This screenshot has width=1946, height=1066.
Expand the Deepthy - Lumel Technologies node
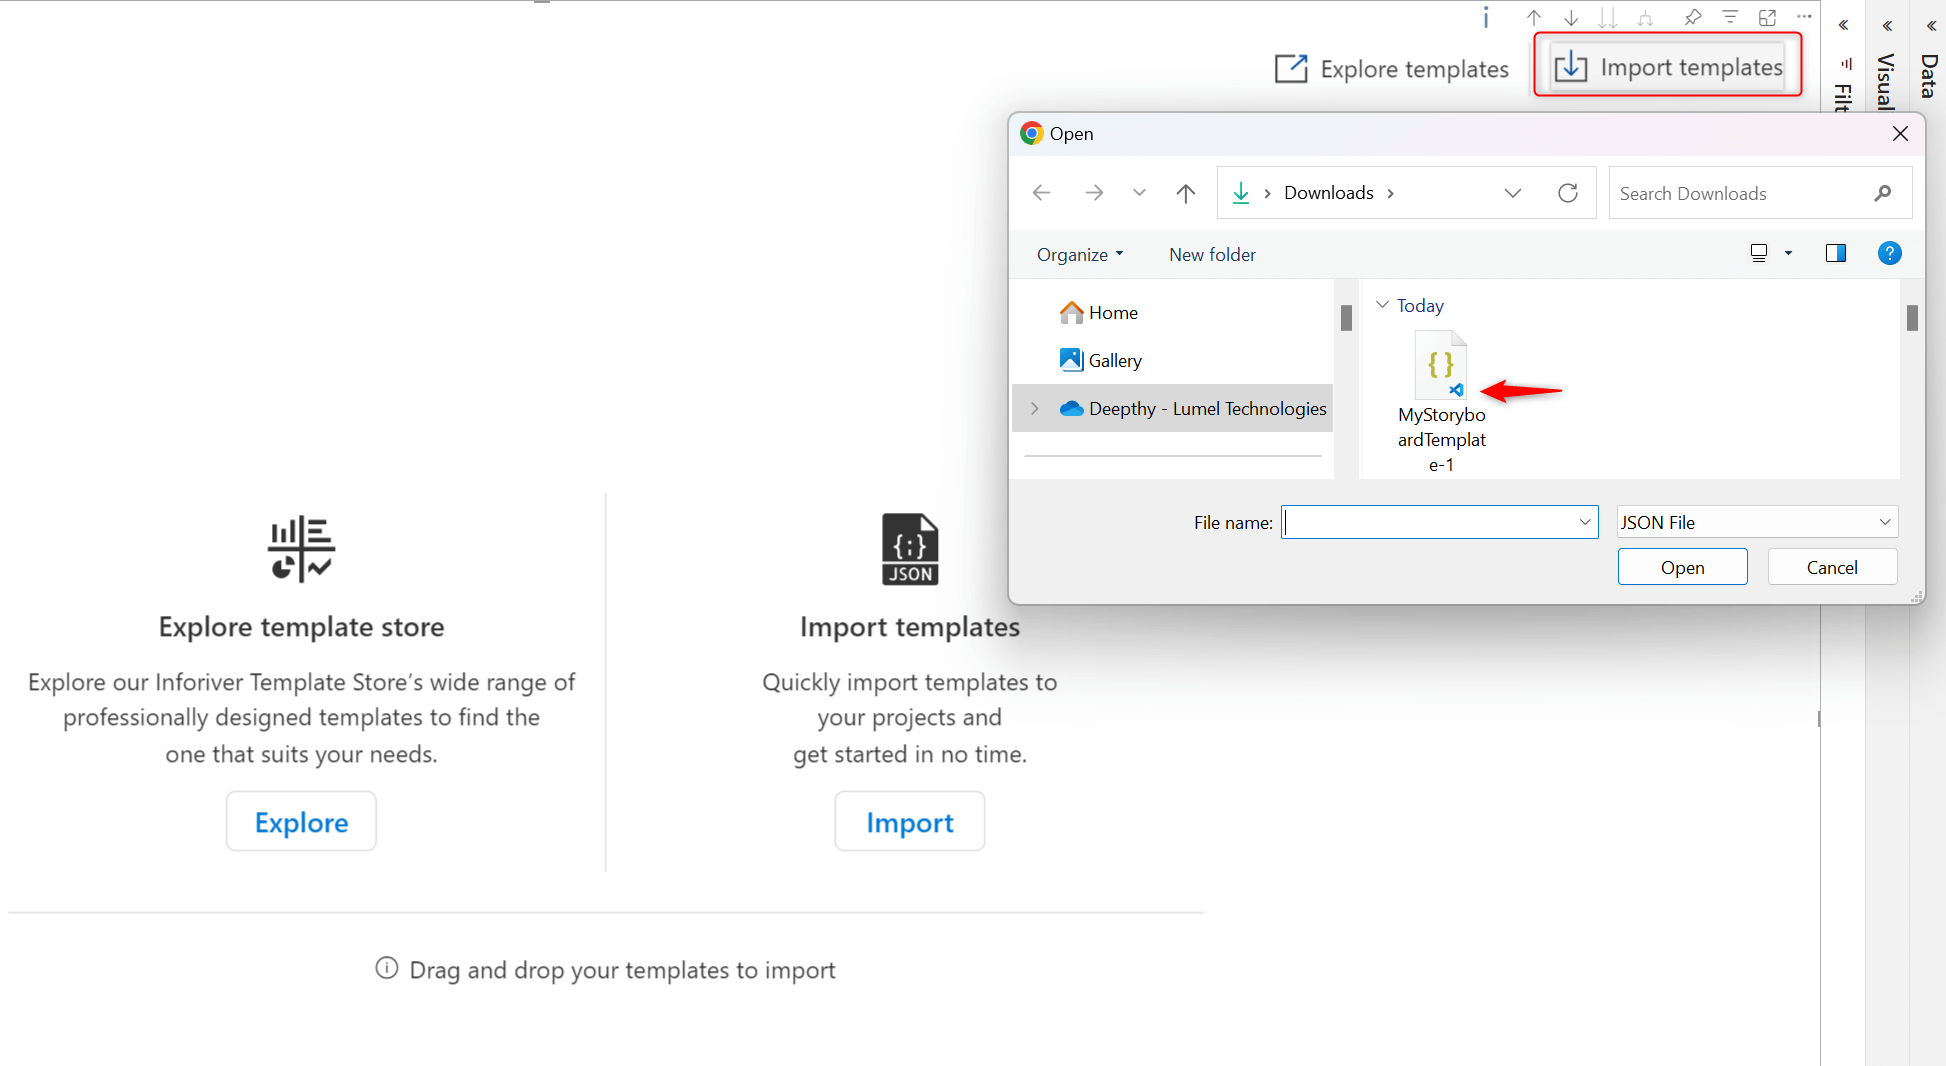[x=1035, y=408]
